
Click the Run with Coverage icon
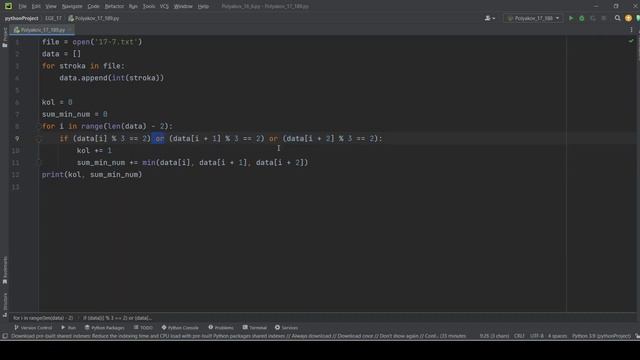click(593, 18)
